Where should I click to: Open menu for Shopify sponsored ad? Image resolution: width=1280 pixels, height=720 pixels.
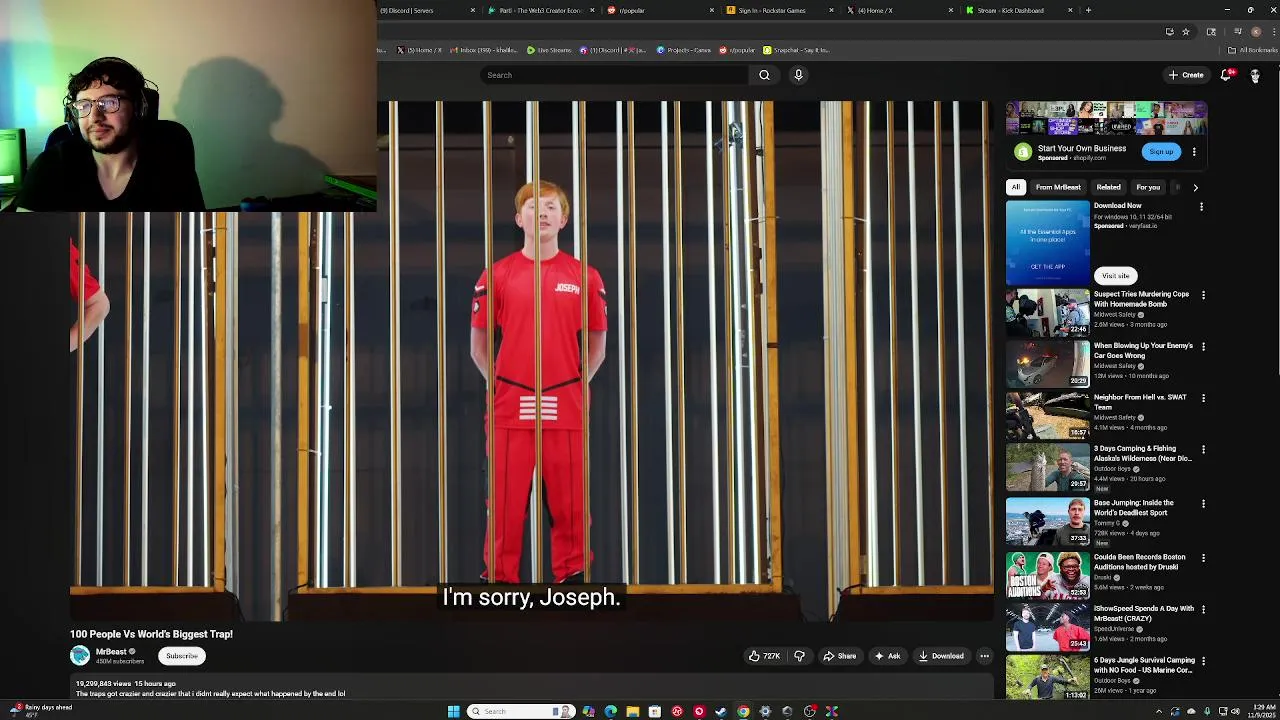(x=1194, y=152)
